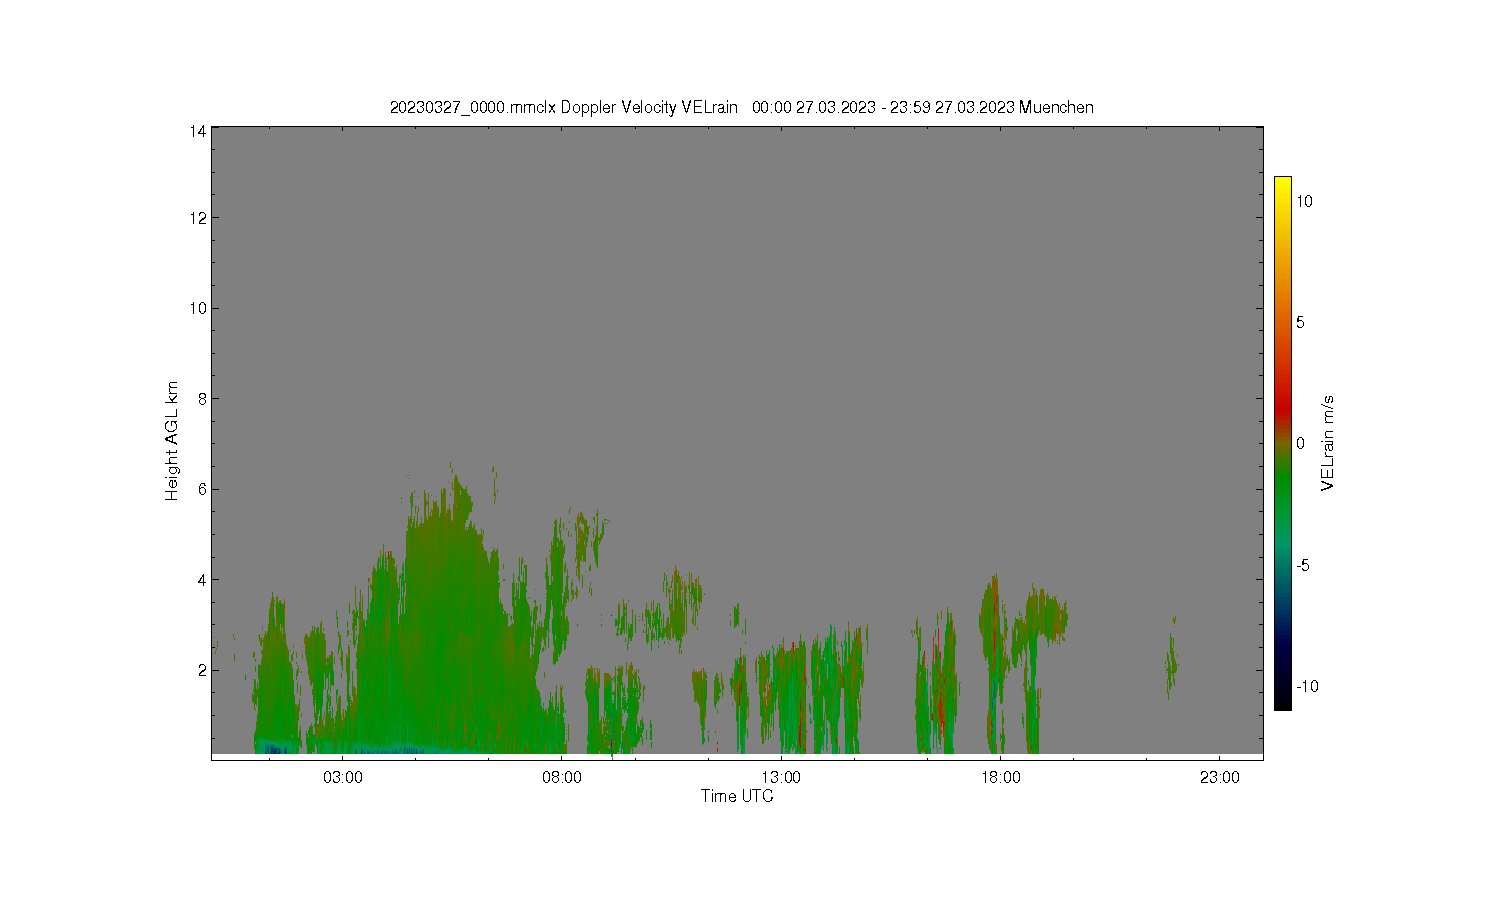Click the 23:00 time tick label
Viewport: 1500px width, 900px height.
tap(1220, 778)
